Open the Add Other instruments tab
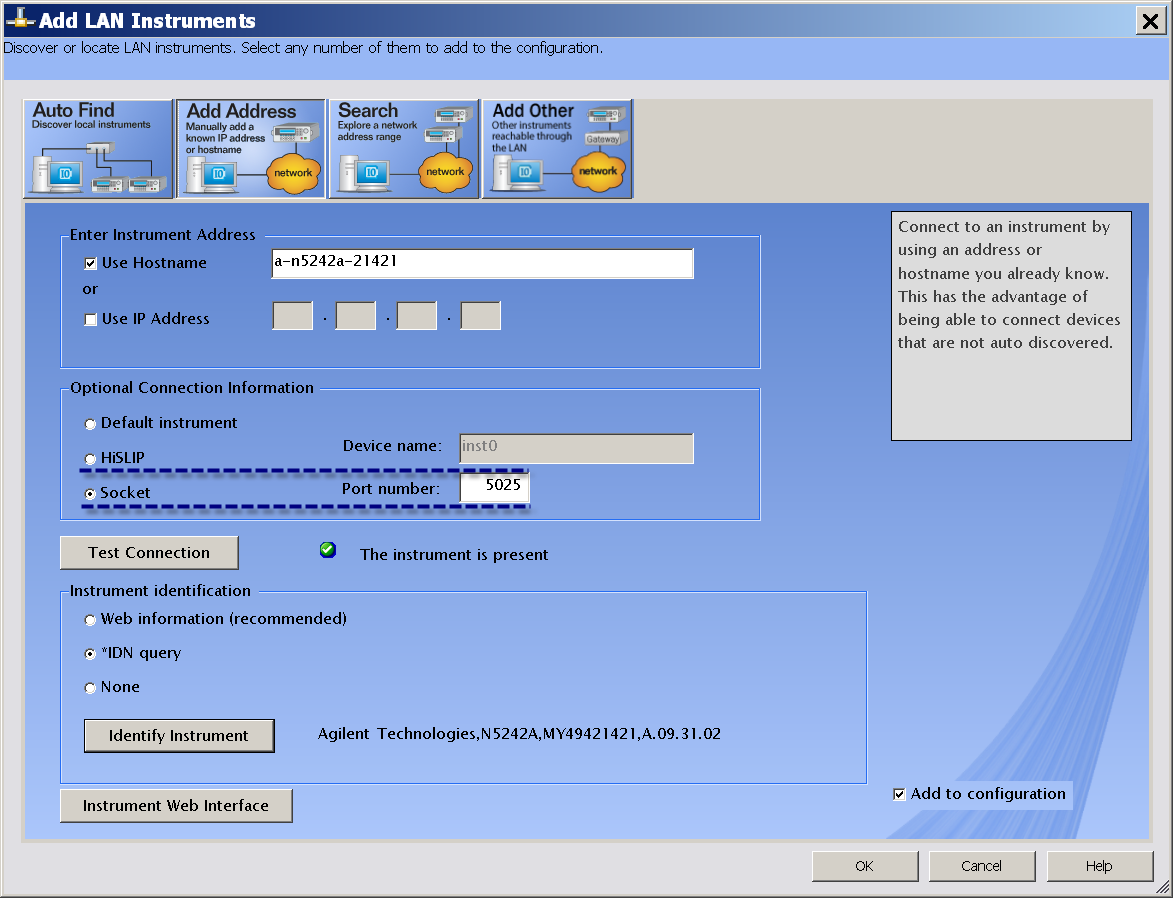Screen dimensions: 1173x898 [557, 149]
